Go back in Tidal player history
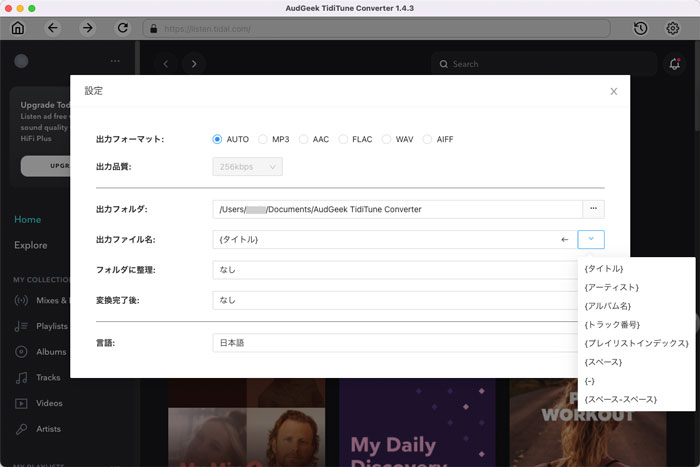700x467 pixels. [x=166, y=64]
